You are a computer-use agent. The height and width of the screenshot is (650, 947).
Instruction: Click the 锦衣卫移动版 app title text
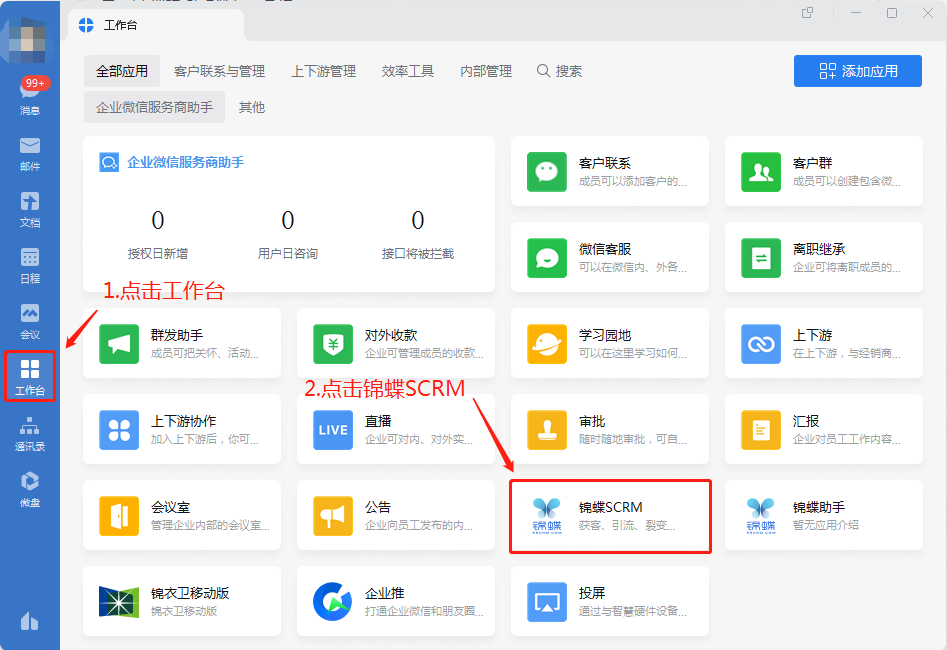tap(190, 593)
